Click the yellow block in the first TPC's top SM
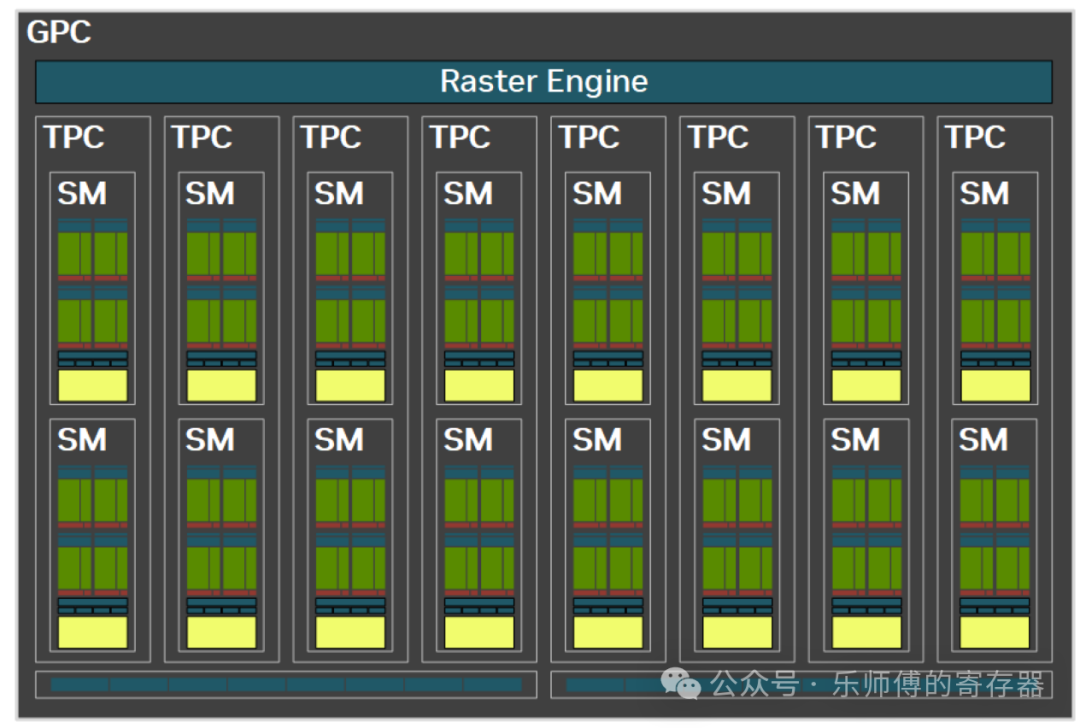This screenshot has width=1080, height=728. coord(93,385)
